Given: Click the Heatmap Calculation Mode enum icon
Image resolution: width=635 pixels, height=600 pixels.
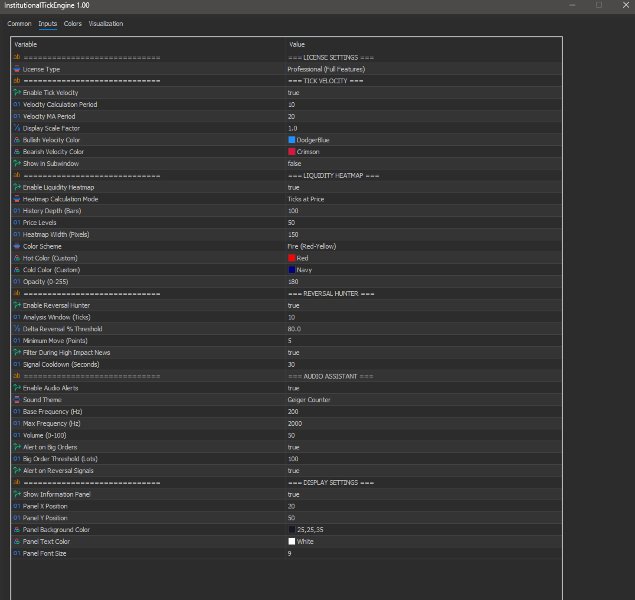Looking at the screenshot, I should tap(17, 199).
